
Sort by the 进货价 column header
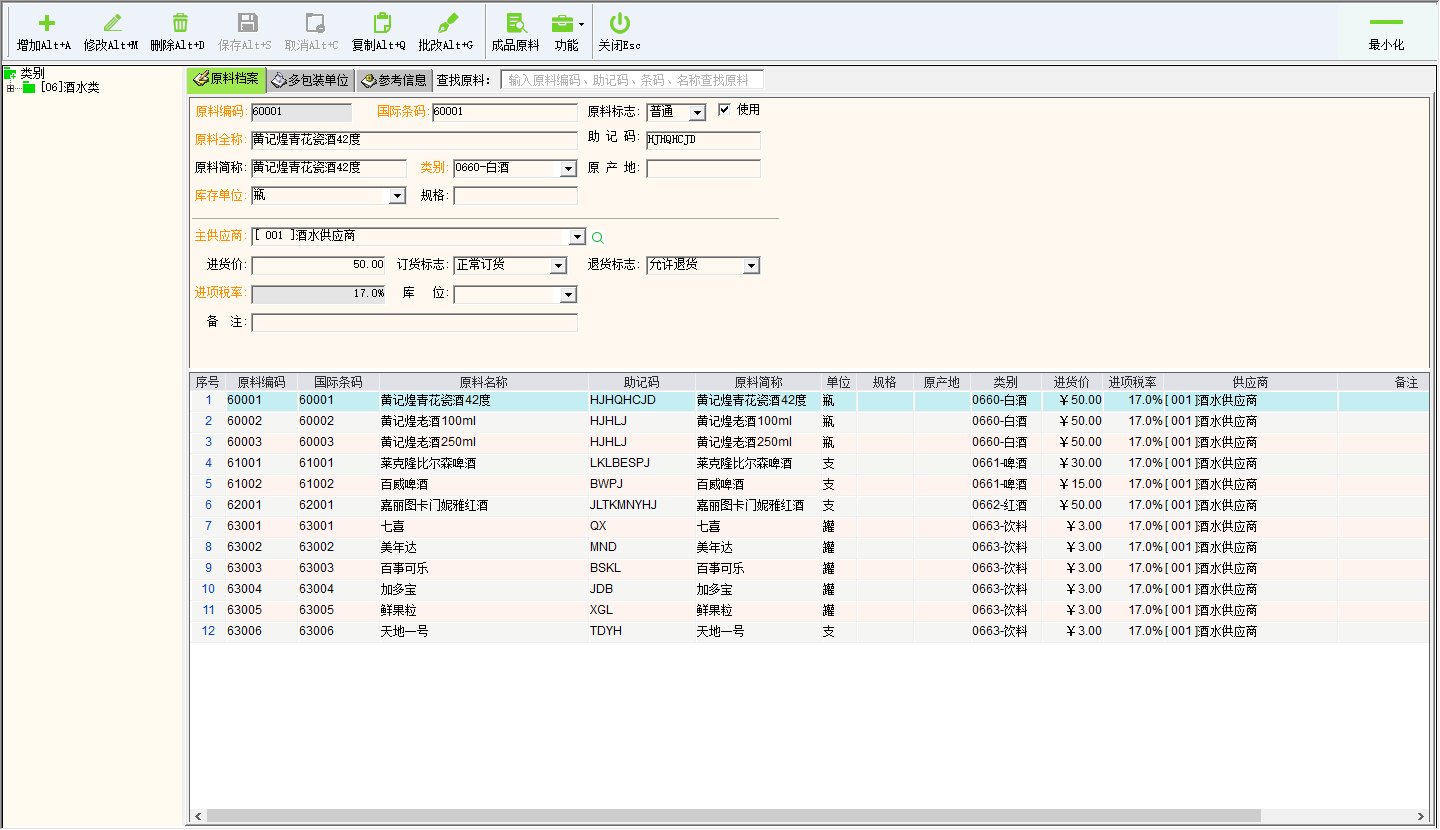click(x=1071, y=382)
